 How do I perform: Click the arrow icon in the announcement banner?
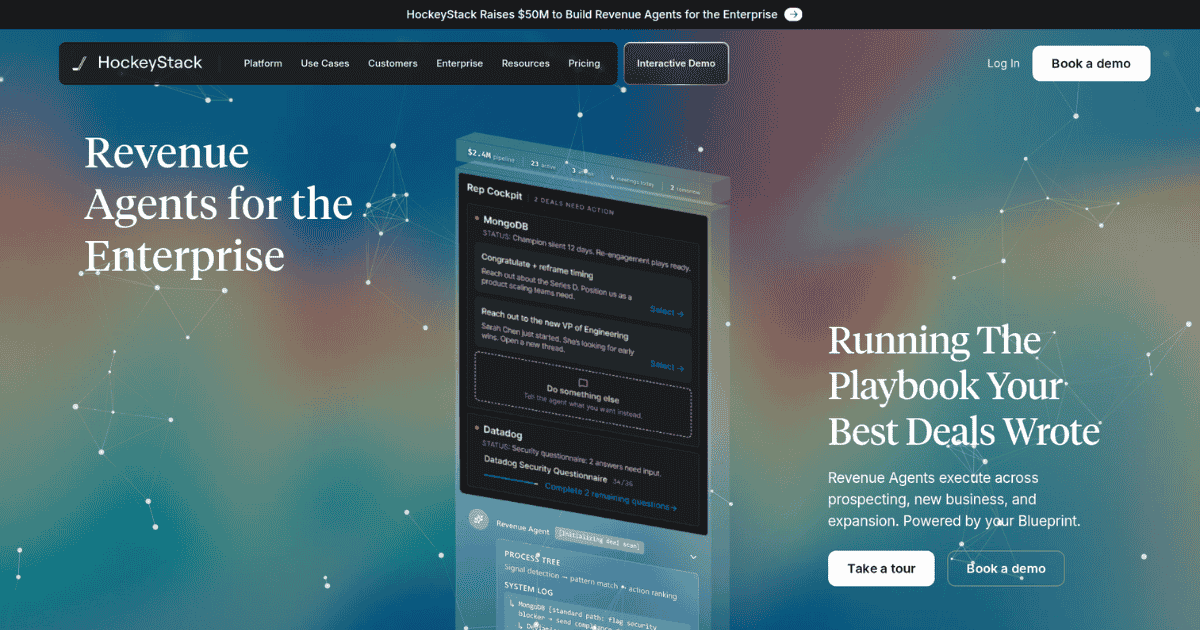[x=793, y=14]
